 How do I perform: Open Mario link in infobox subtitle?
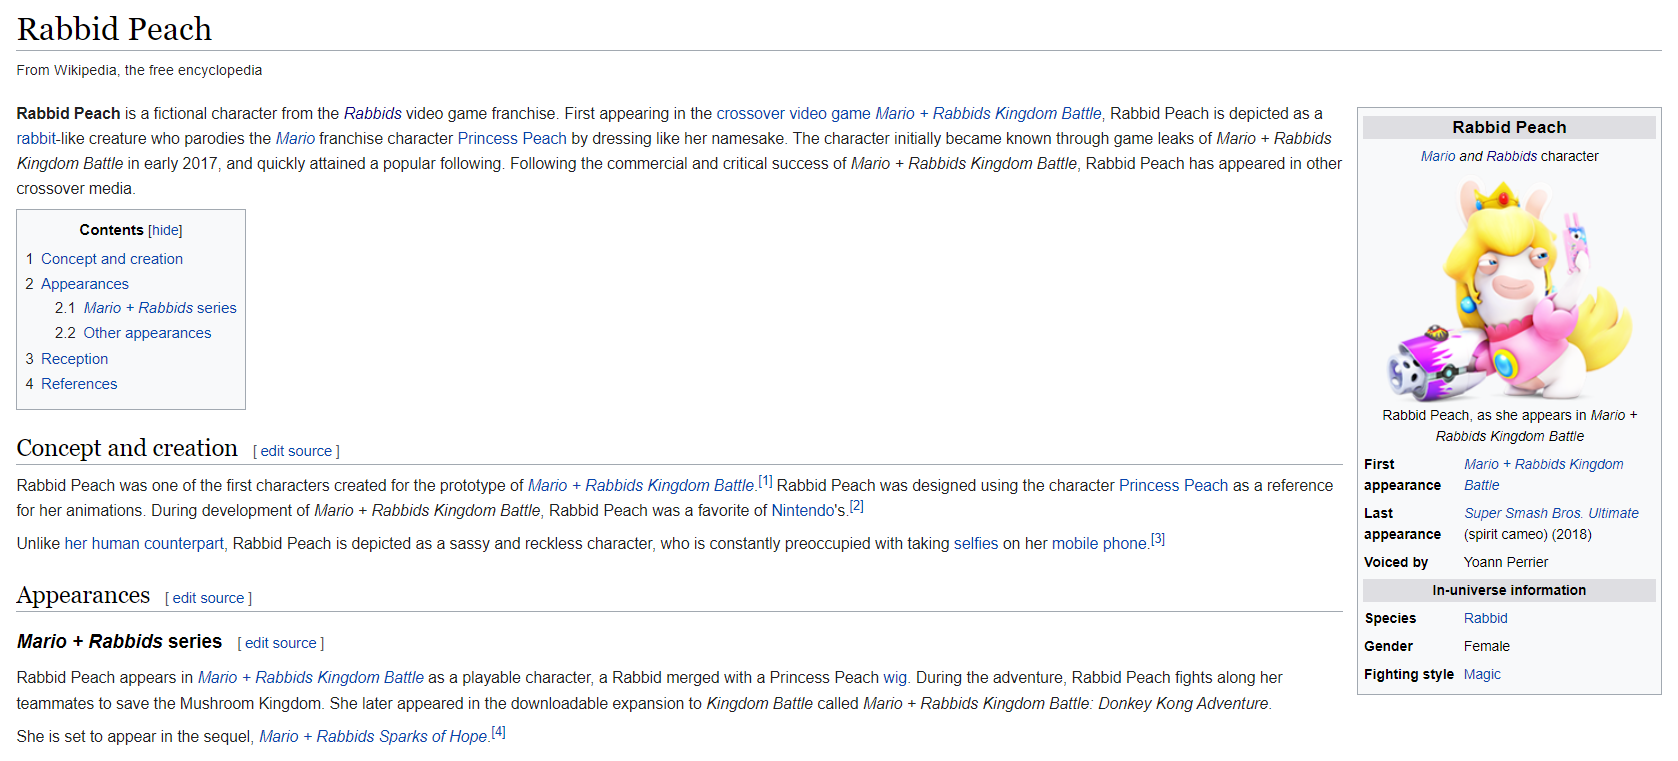click(1438, 156)
